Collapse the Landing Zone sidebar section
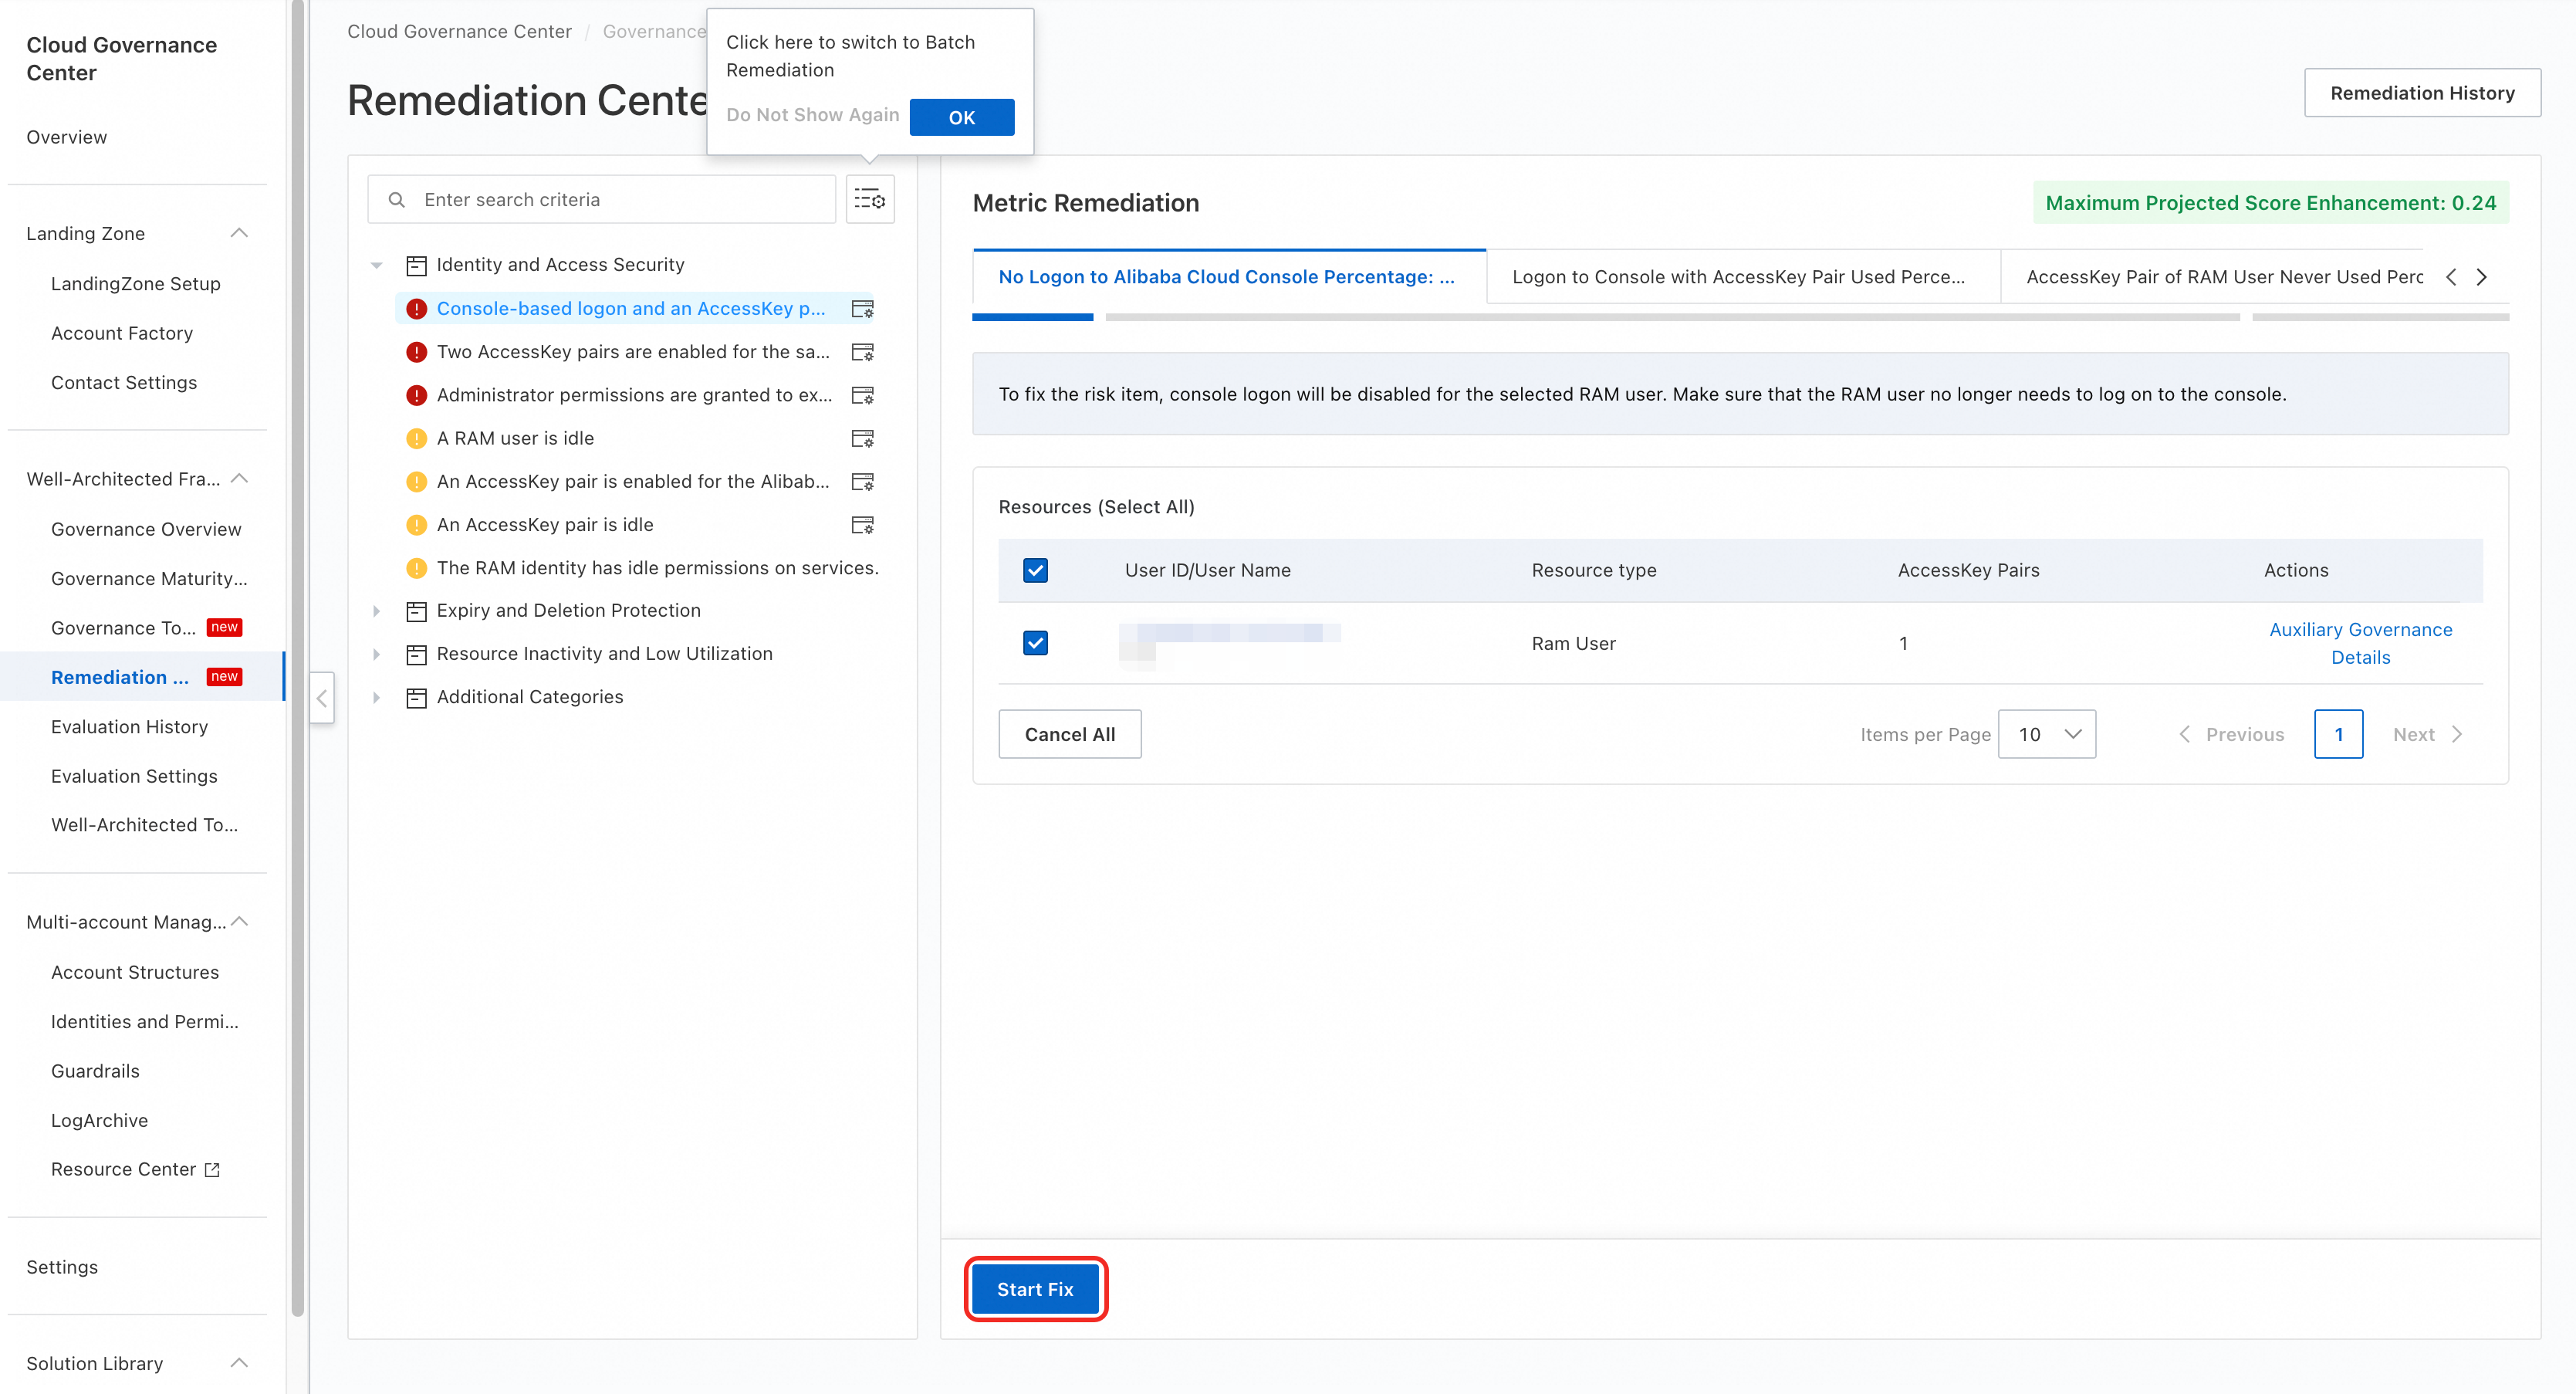Viewport: 2576px width, 1394px height. 239,233
